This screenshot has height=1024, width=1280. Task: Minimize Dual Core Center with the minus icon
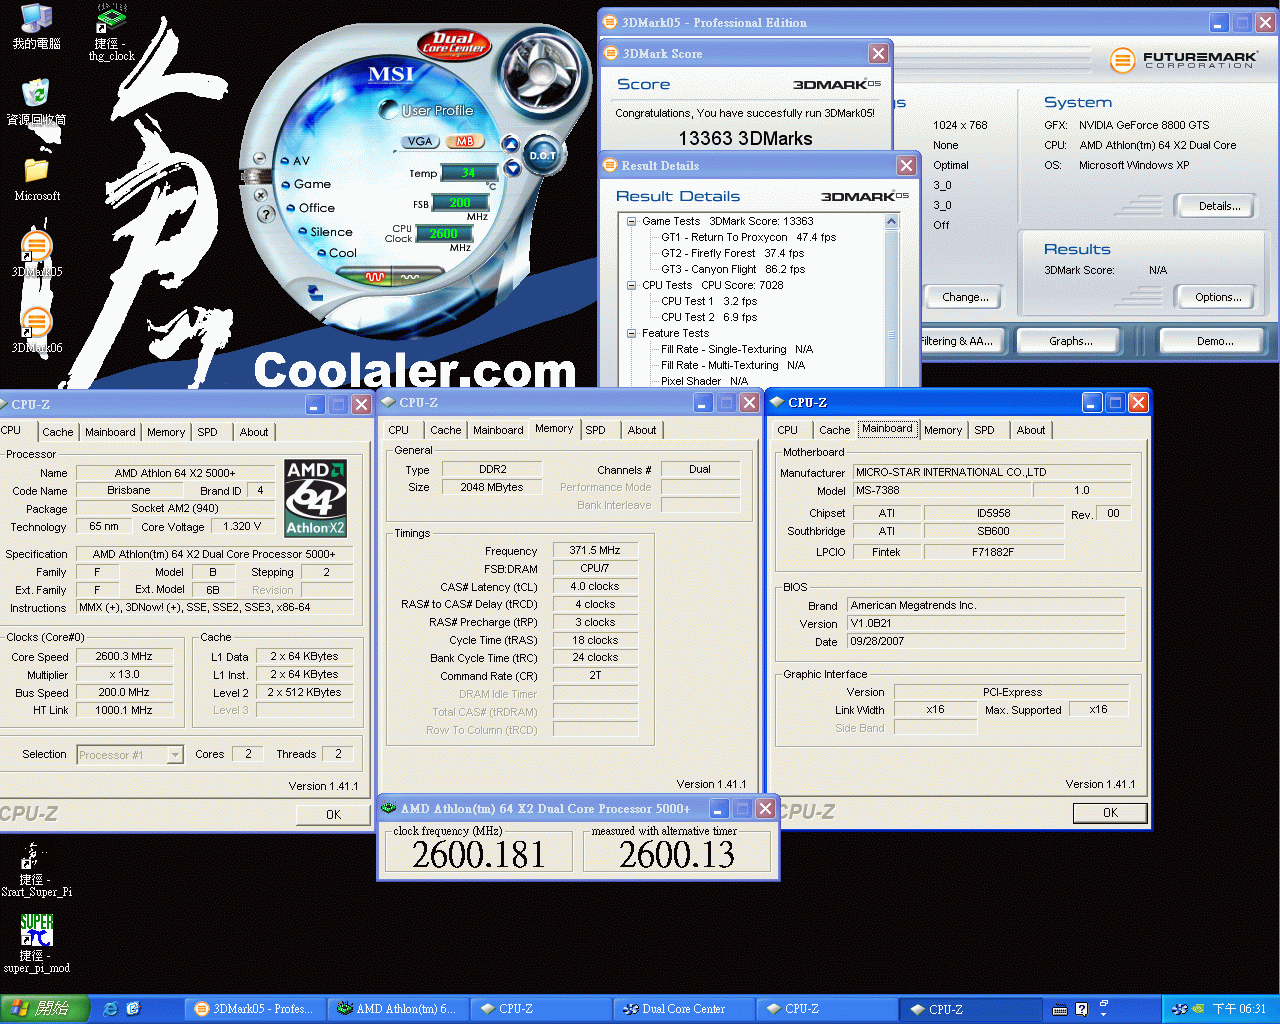coord(259,159)
